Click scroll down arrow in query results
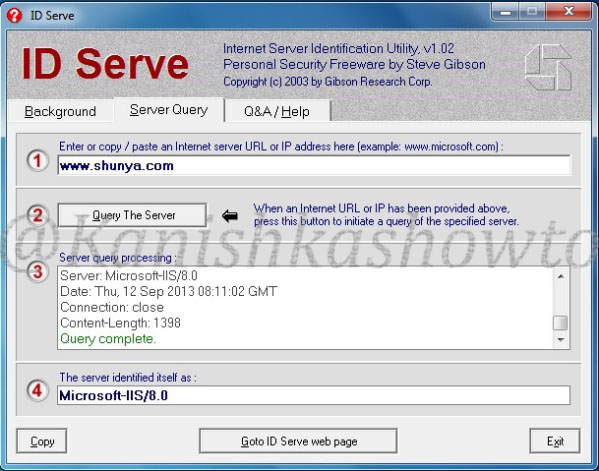 point(560,339)
